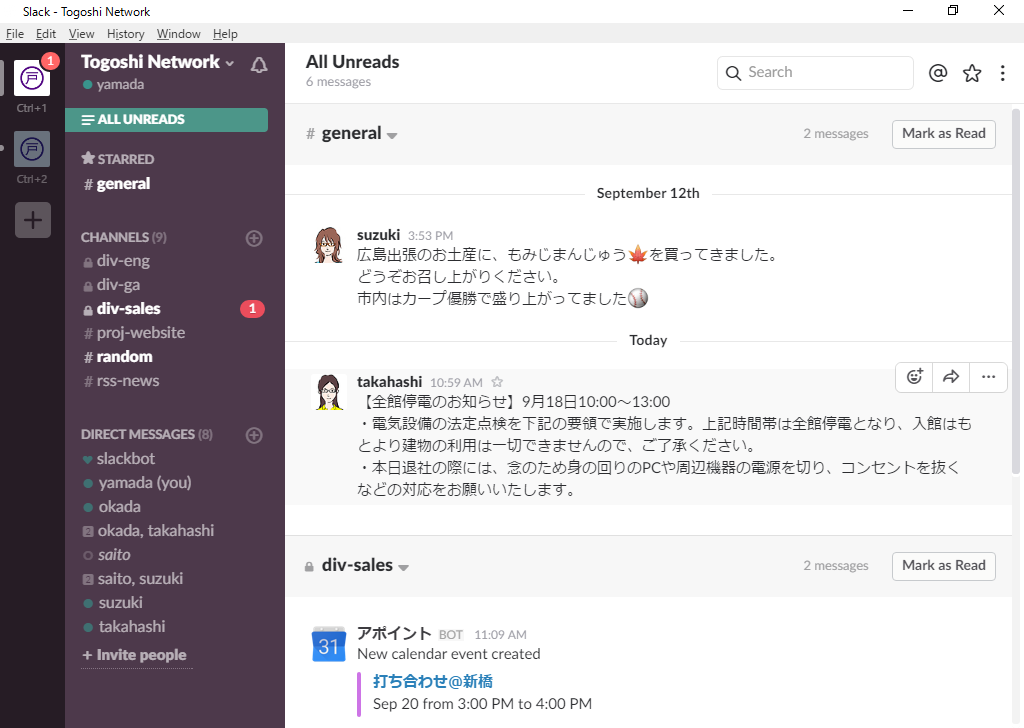Switch to the second workspace icon
The image size is (1024, 728).
pyautogui.click(x=31, y=149)
